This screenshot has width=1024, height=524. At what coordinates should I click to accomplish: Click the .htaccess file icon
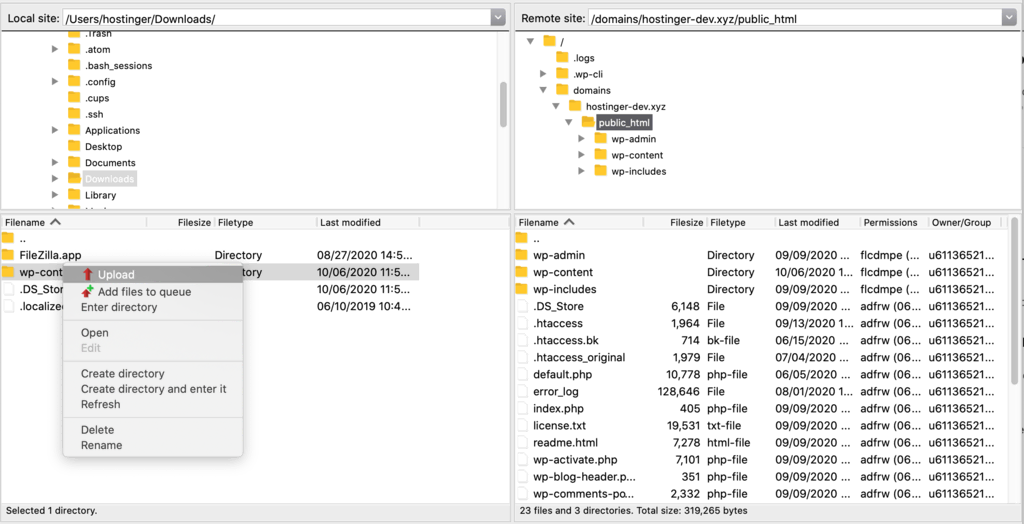tap(521, 323)
